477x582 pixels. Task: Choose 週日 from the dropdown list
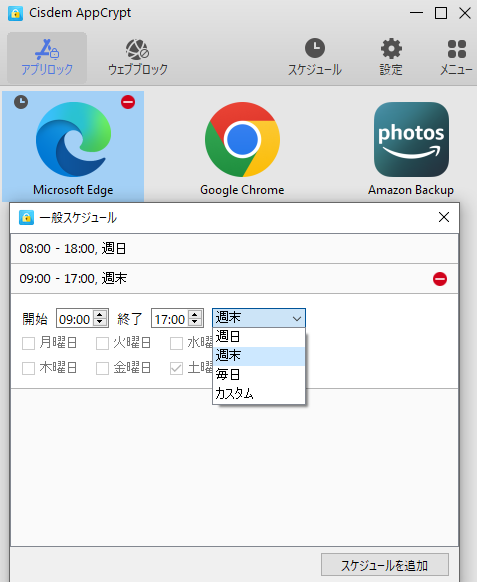tap(259, 337)
